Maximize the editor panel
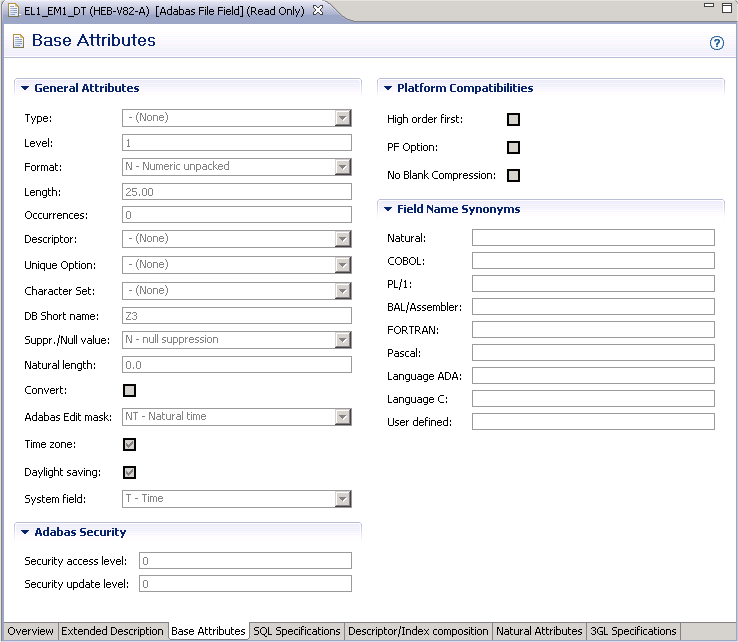This screenshot has width=738, height=642. [x=727, y=8]
